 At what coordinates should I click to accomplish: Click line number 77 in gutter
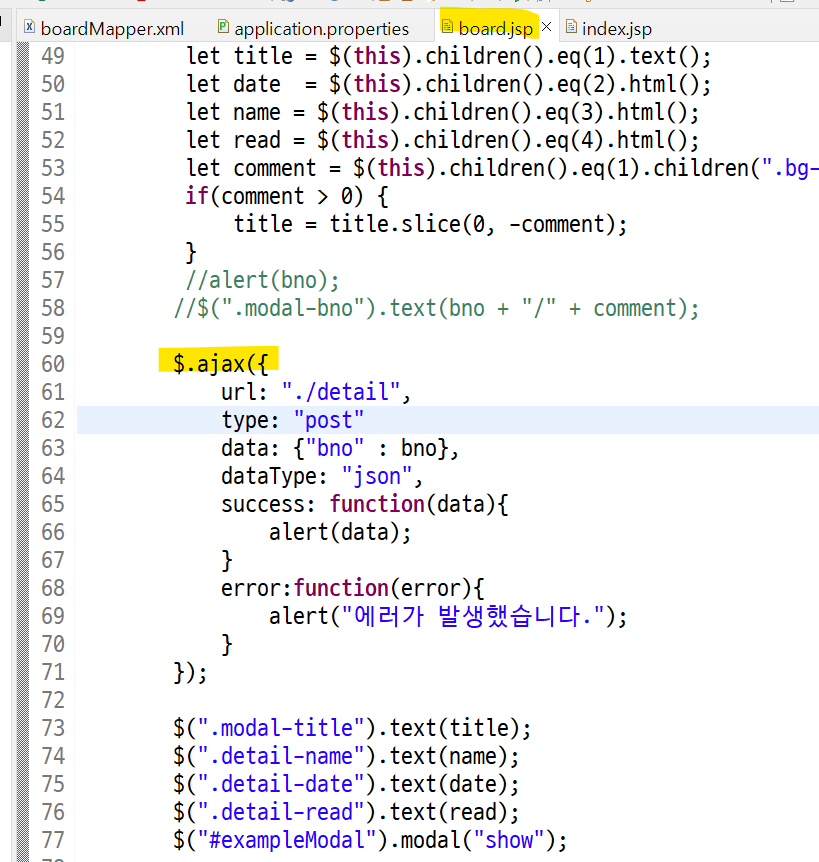coord(53,841)
